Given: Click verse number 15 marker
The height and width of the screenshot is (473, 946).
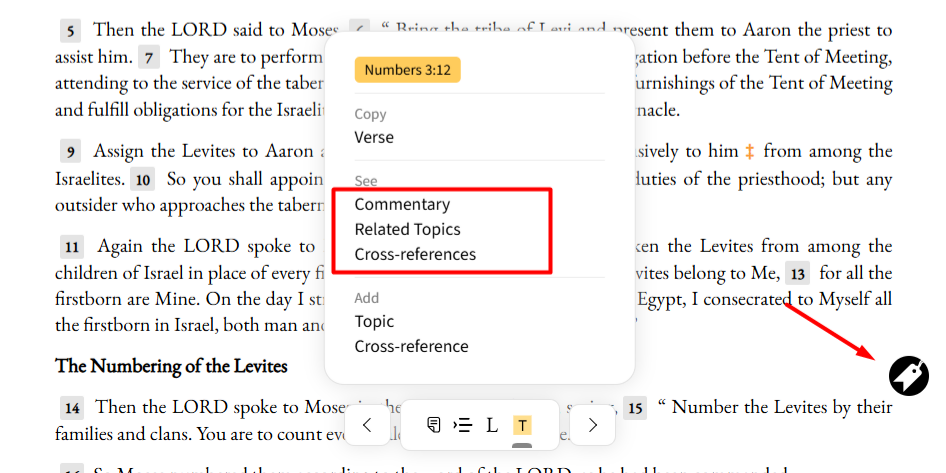Looking at the screenshot, I should coord(635,408).
